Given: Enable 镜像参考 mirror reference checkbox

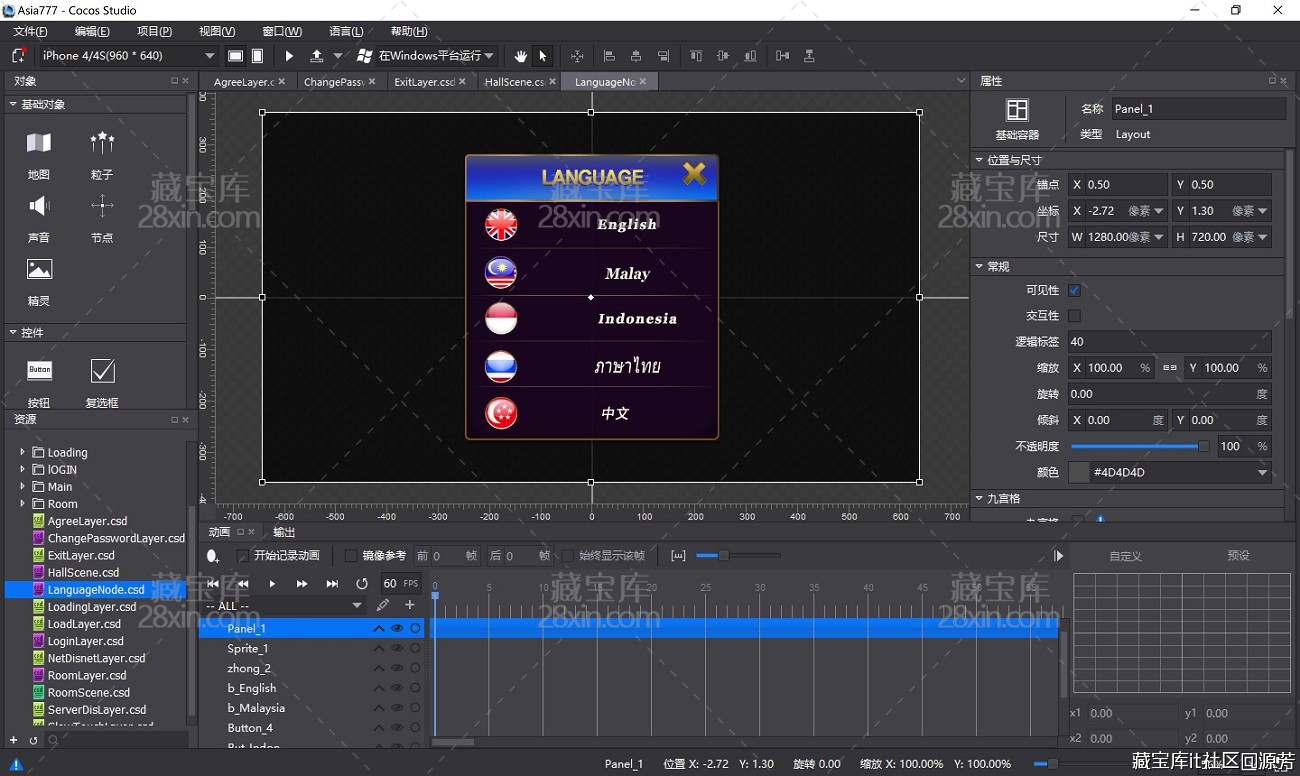Looking at the screenshot, I should point(350,555).
